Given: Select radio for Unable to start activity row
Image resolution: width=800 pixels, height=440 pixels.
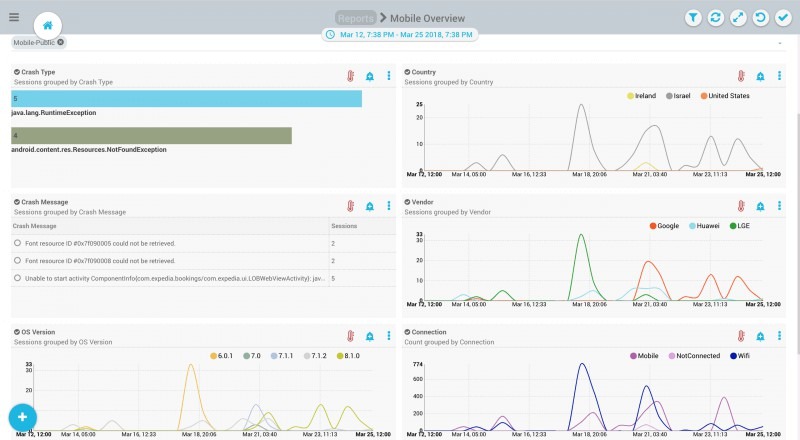Looking at the screenshot, I should coord(18,277).
